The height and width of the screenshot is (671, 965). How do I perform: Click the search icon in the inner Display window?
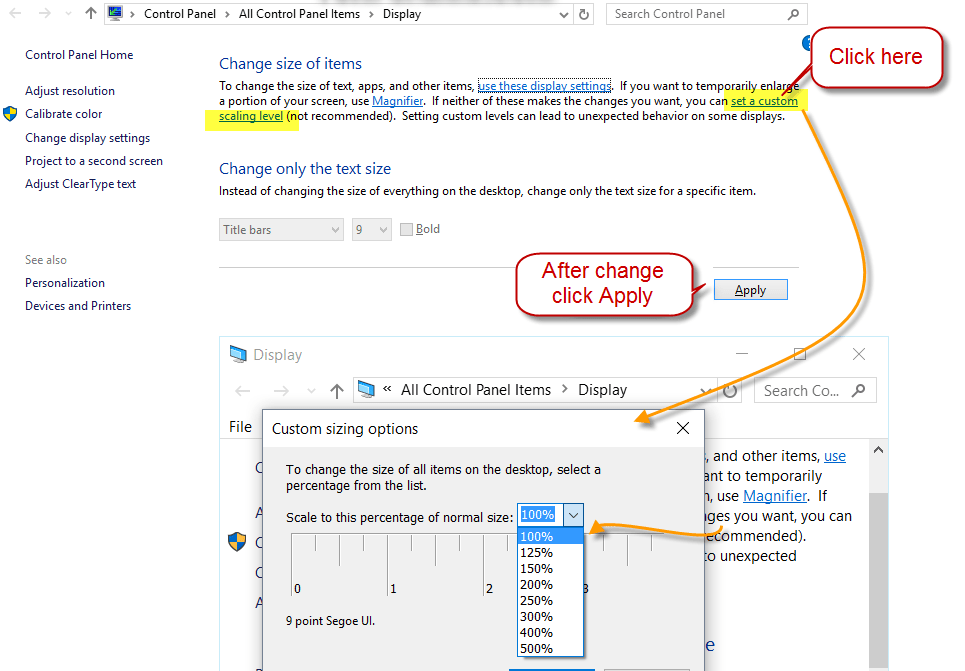(x=857, y=390)
